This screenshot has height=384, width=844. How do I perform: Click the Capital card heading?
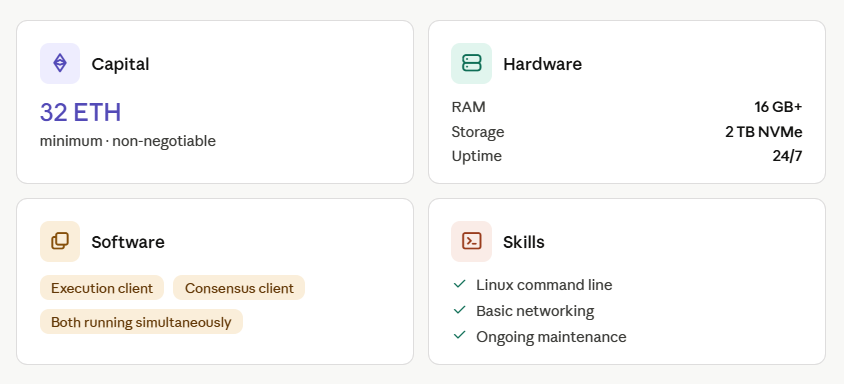120,64
